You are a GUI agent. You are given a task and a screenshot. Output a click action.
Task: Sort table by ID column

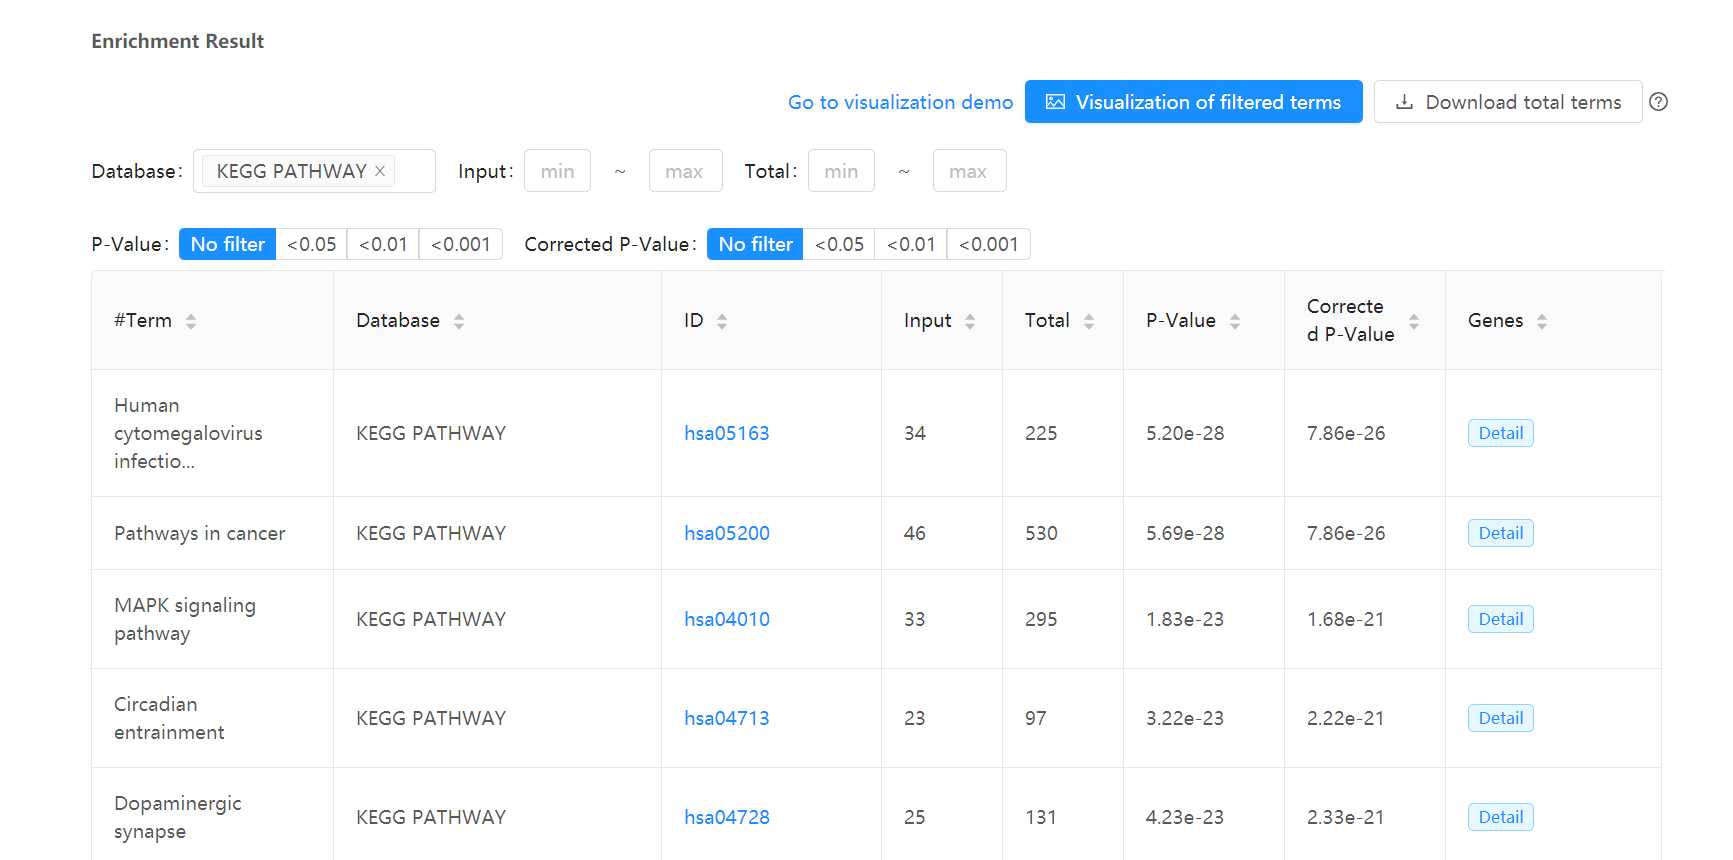coord(722,321)
